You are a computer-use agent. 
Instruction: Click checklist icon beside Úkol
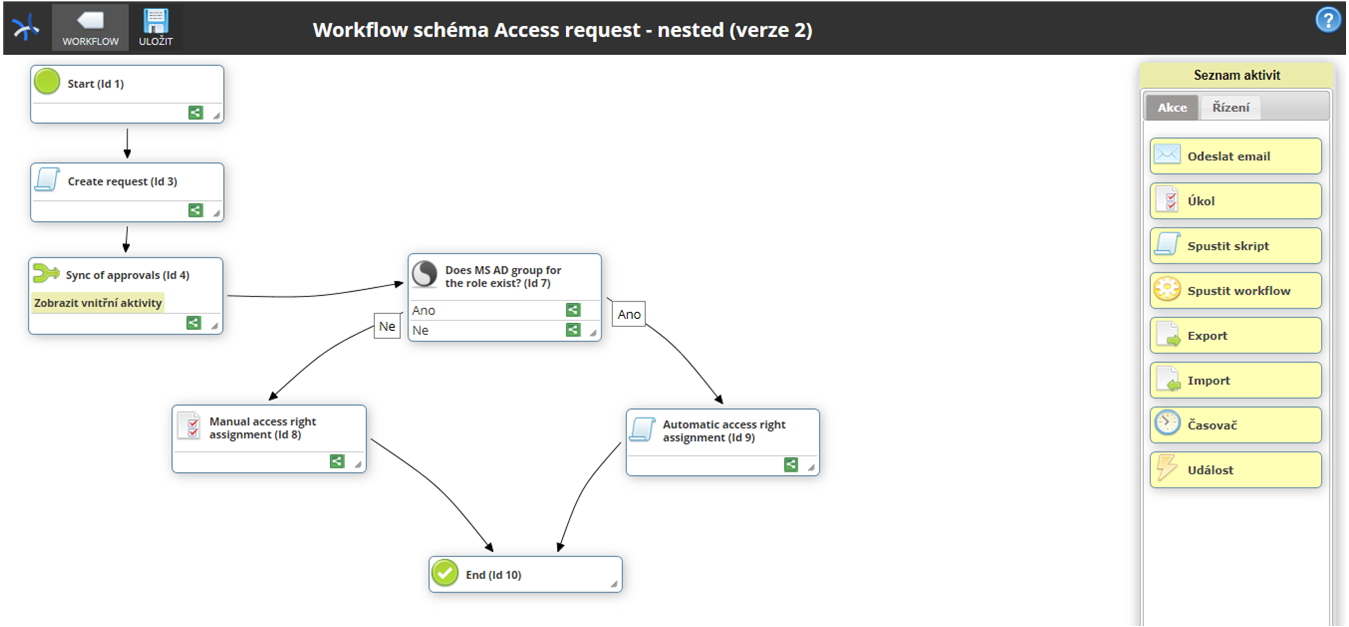[x=1167, y=201]
